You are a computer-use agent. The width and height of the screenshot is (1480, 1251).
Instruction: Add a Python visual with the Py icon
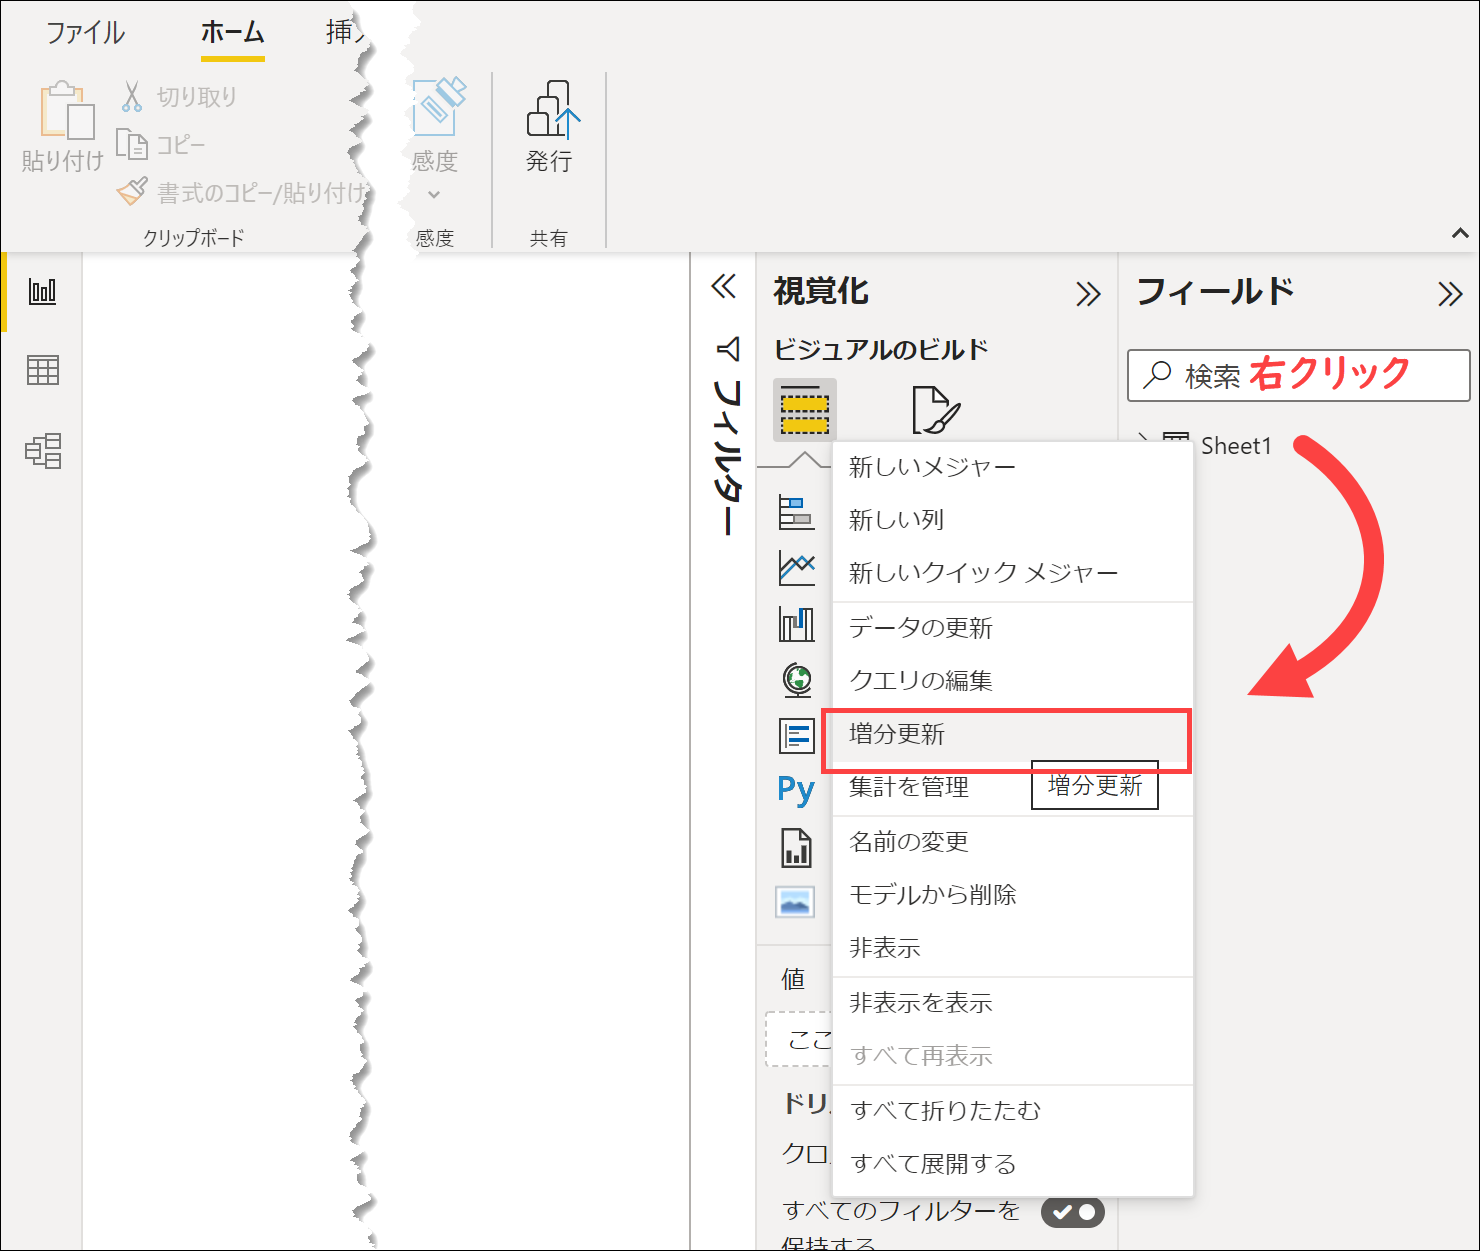794,790
